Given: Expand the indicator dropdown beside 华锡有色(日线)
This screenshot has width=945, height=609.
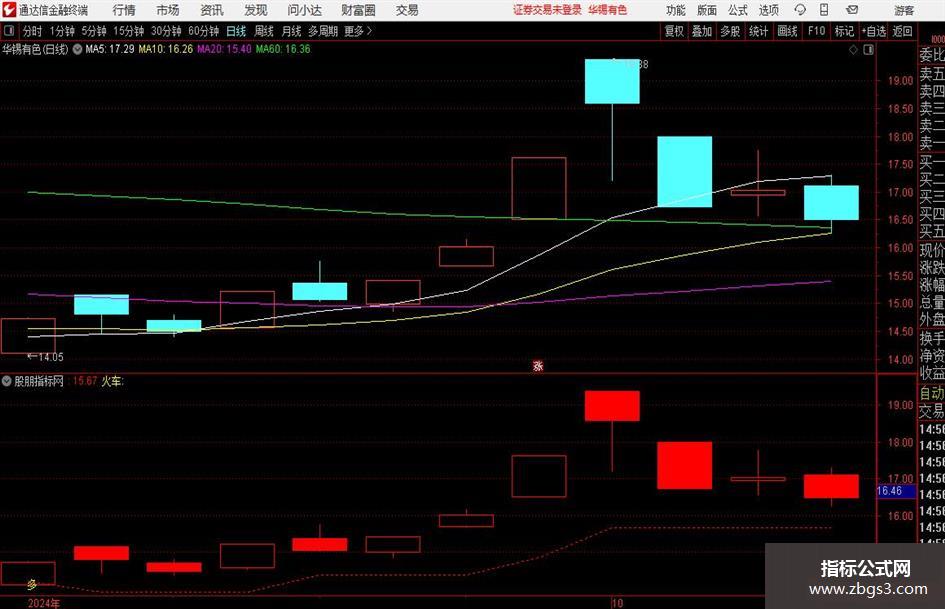Looking at the screenshot, I should point(77,49).
